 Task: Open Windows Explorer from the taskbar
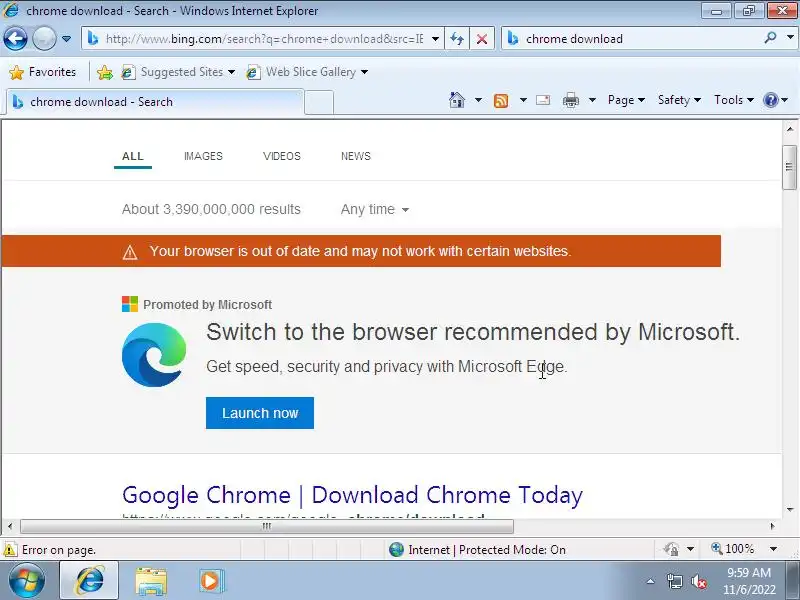pos(151,581)
